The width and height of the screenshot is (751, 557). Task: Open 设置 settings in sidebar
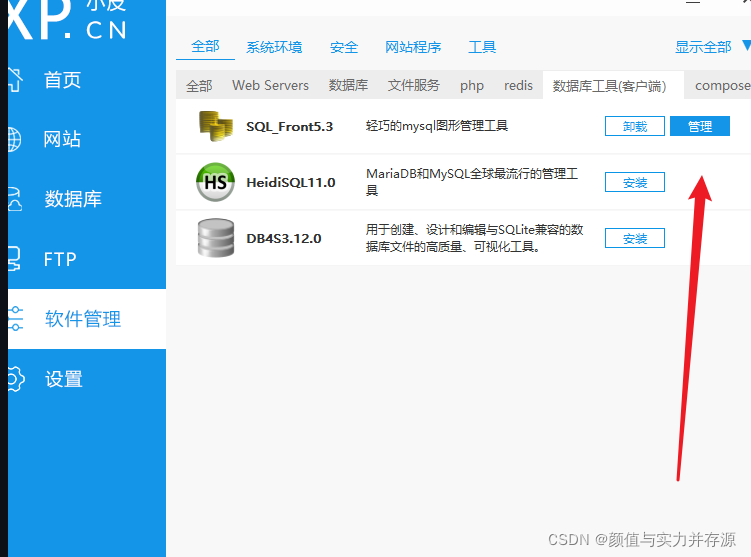pyautogui.click(x=64, y=379)
